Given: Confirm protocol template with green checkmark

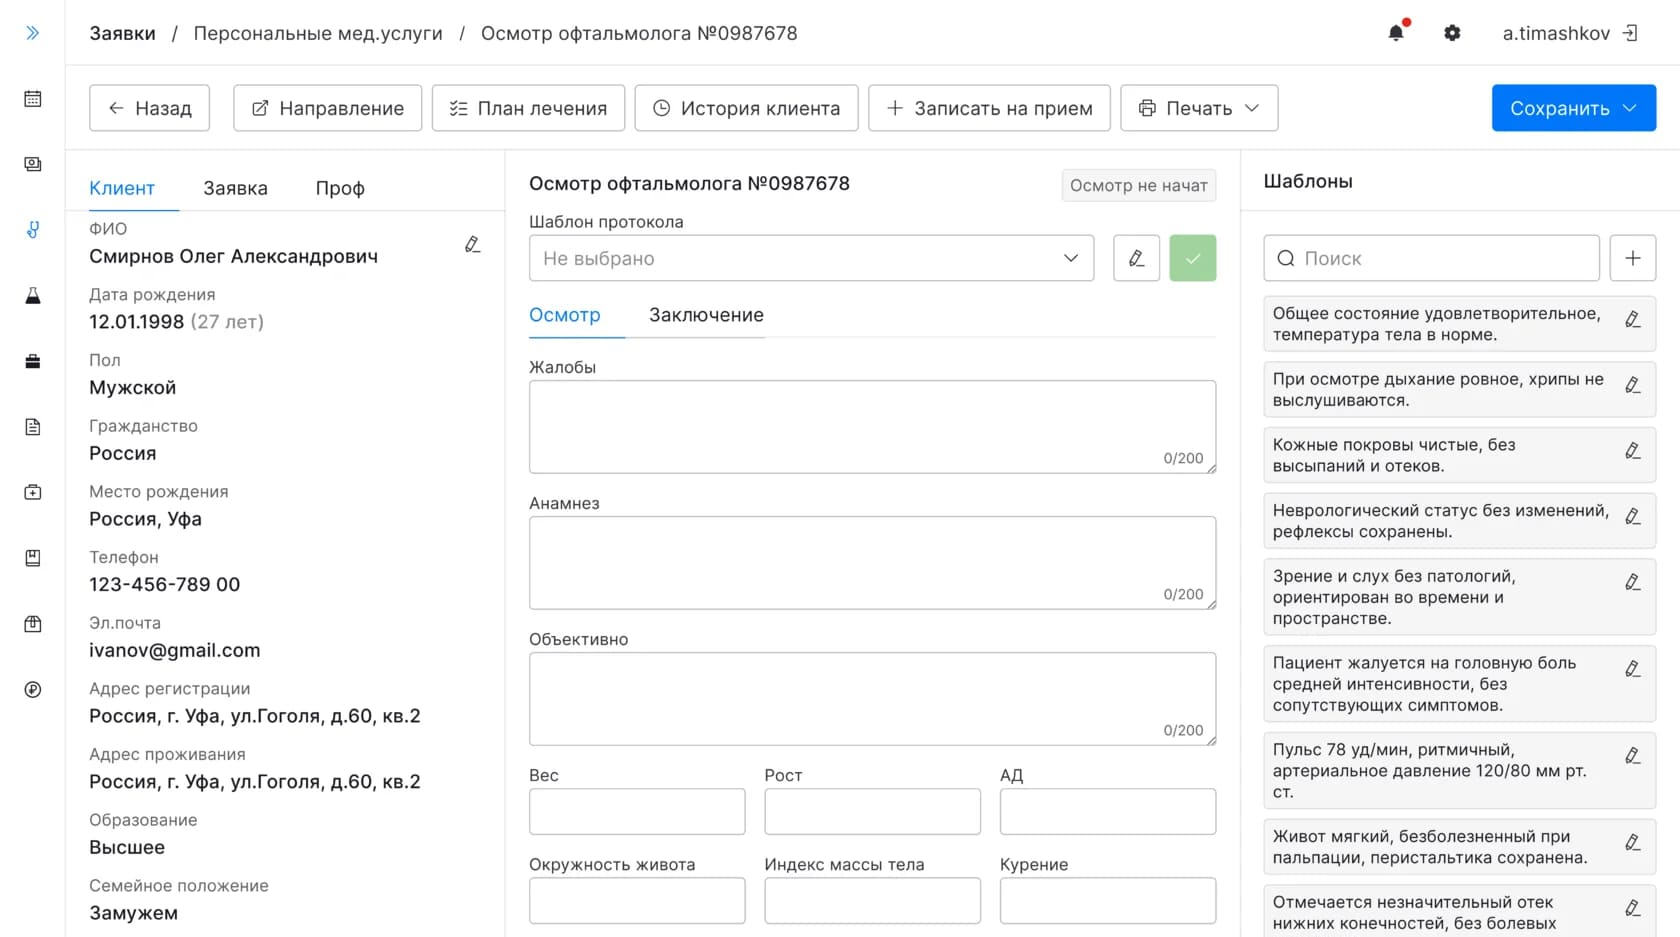Looking at the screenshot, I should pos(1192,258).
